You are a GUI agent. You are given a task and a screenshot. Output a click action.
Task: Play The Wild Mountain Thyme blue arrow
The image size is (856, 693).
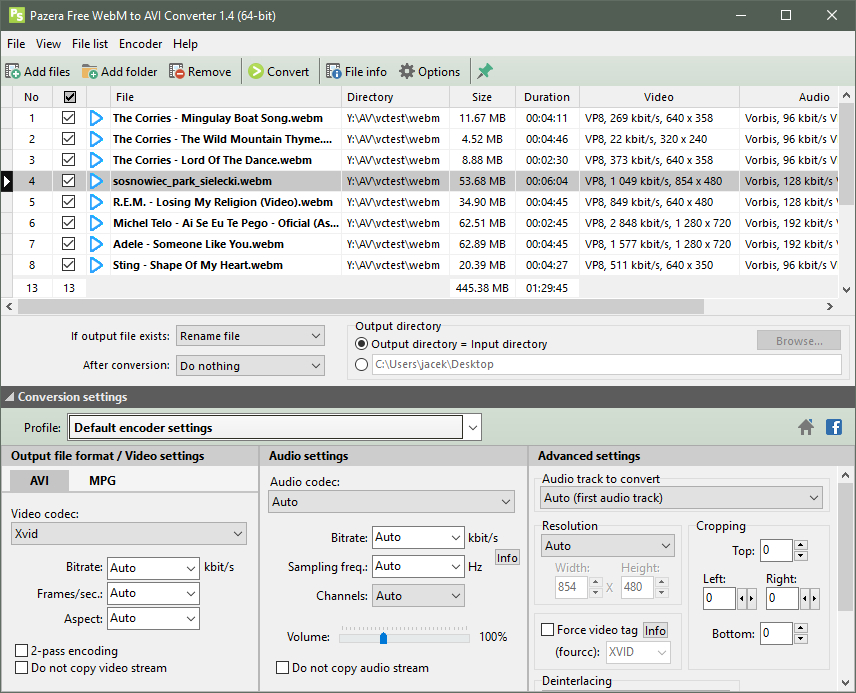[96, 139]
